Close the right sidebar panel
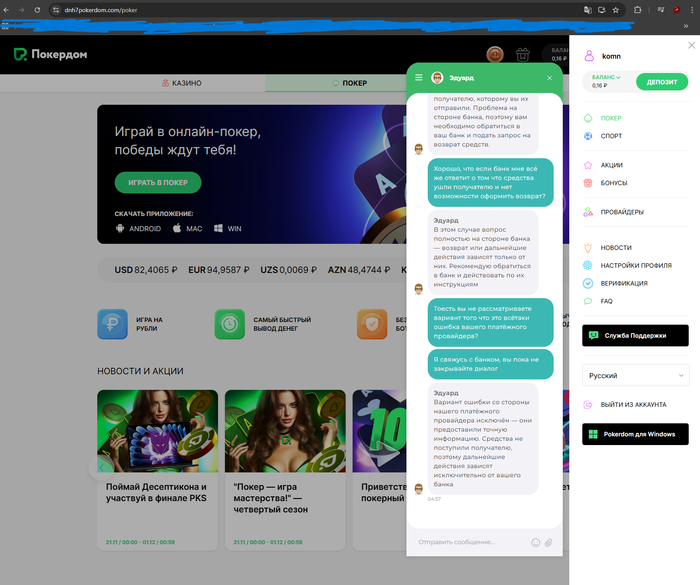Image resolution: width=700 pixels, height=585 pixels. (692, 45)
